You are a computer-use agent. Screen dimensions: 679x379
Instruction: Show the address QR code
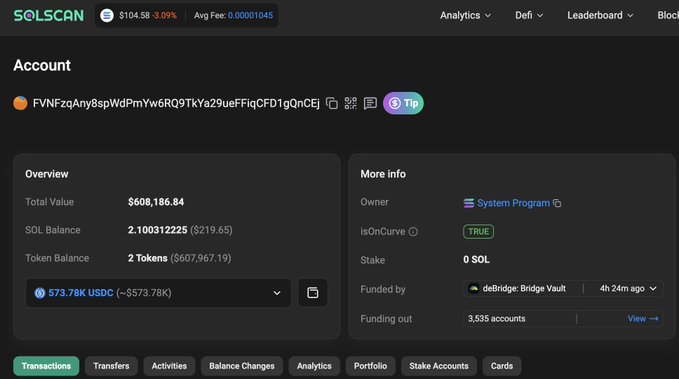pyautogui.click(x=350, y=103)
